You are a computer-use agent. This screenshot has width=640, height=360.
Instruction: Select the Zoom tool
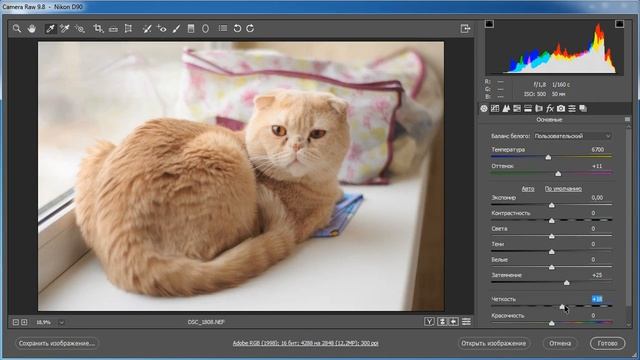[x=17, y=29]
